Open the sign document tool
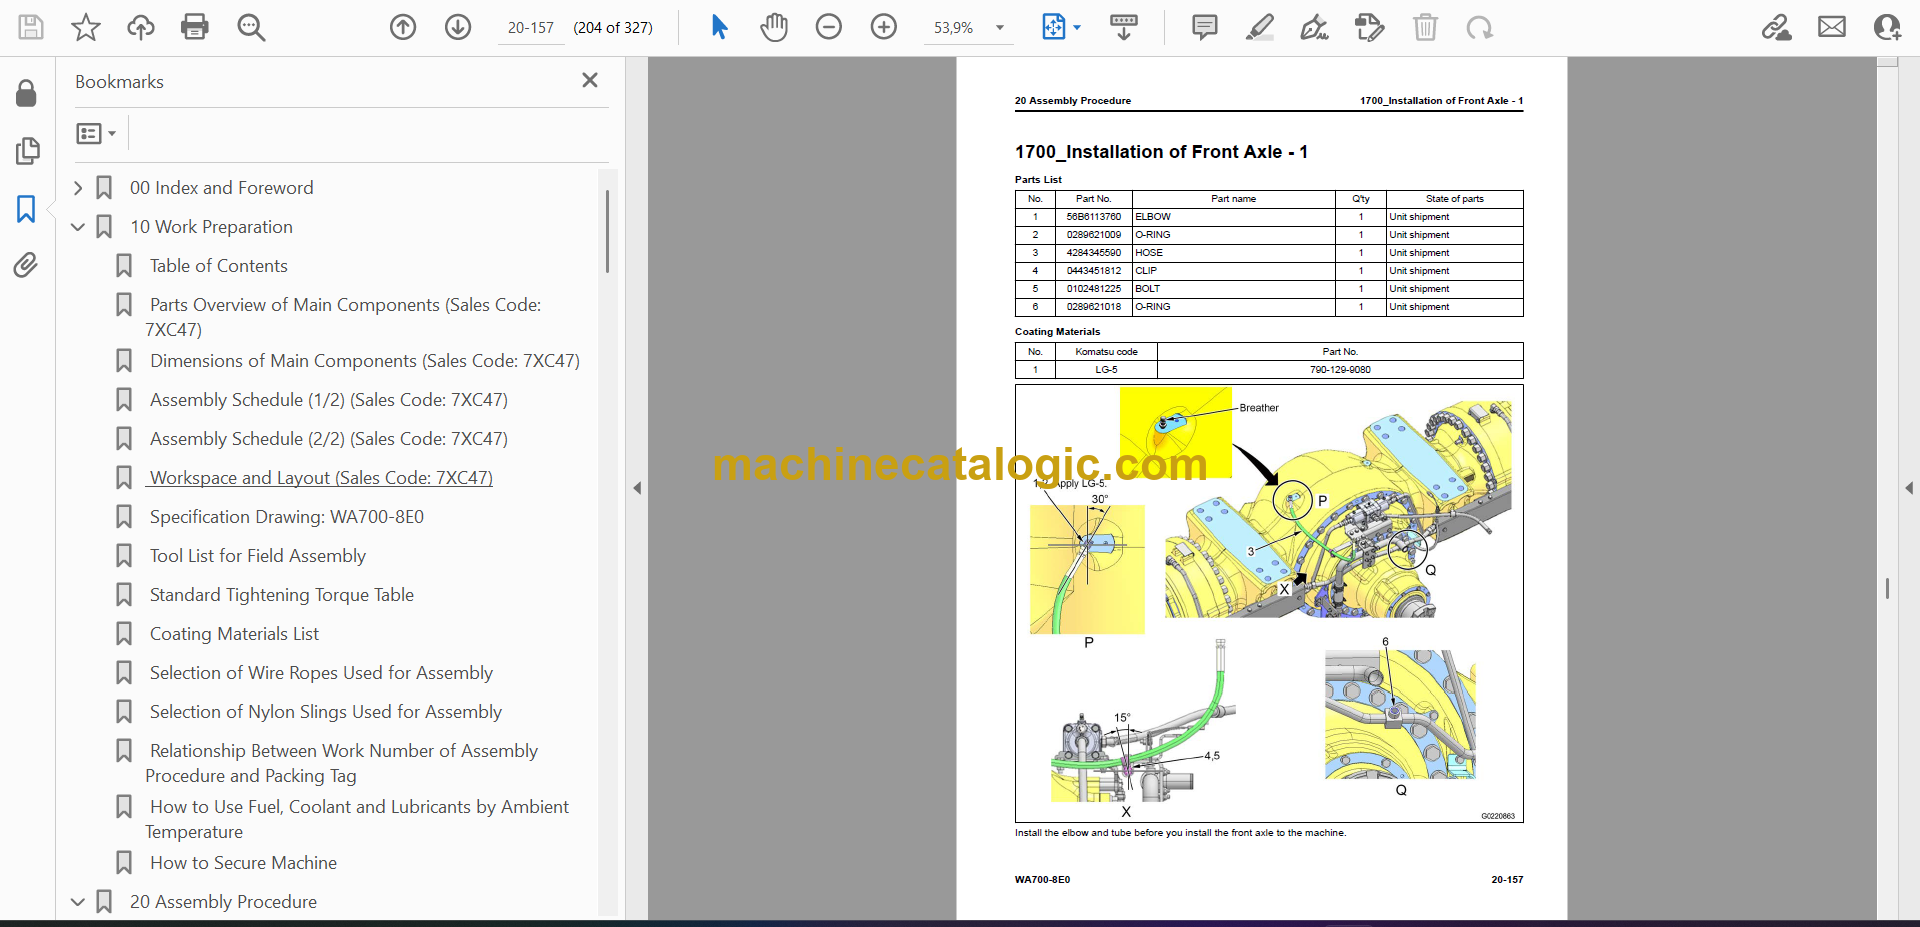Screen dimensions: 1920x927 [1314, 27]
